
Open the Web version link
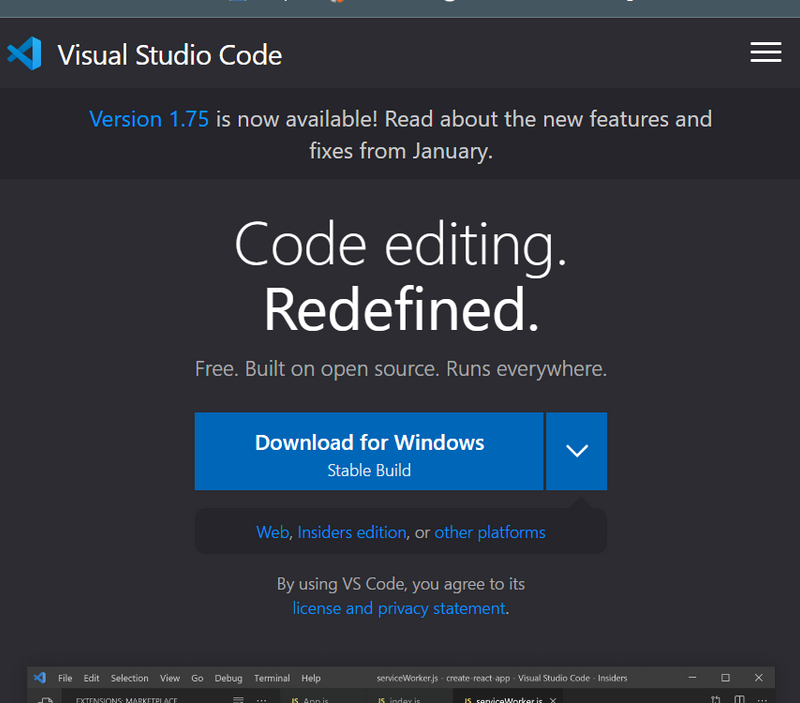[272, 532]
